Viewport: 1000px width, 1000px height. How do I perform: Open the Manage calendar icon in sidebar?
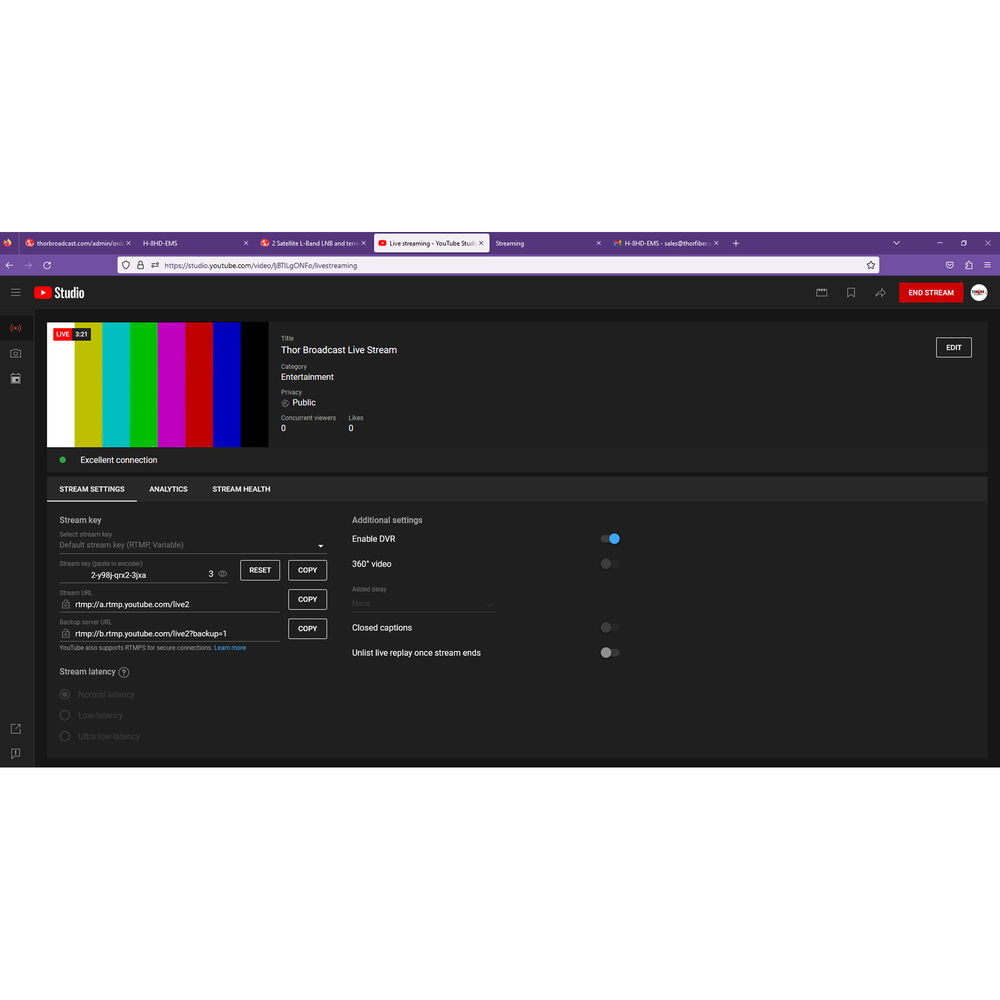click(x=15, y=379)
